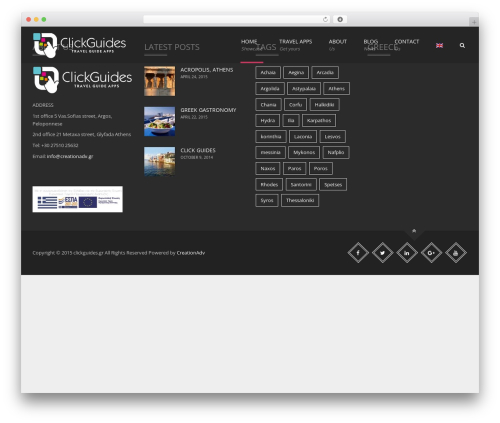
Task: Select the English language flag
Action: [439, 45]
